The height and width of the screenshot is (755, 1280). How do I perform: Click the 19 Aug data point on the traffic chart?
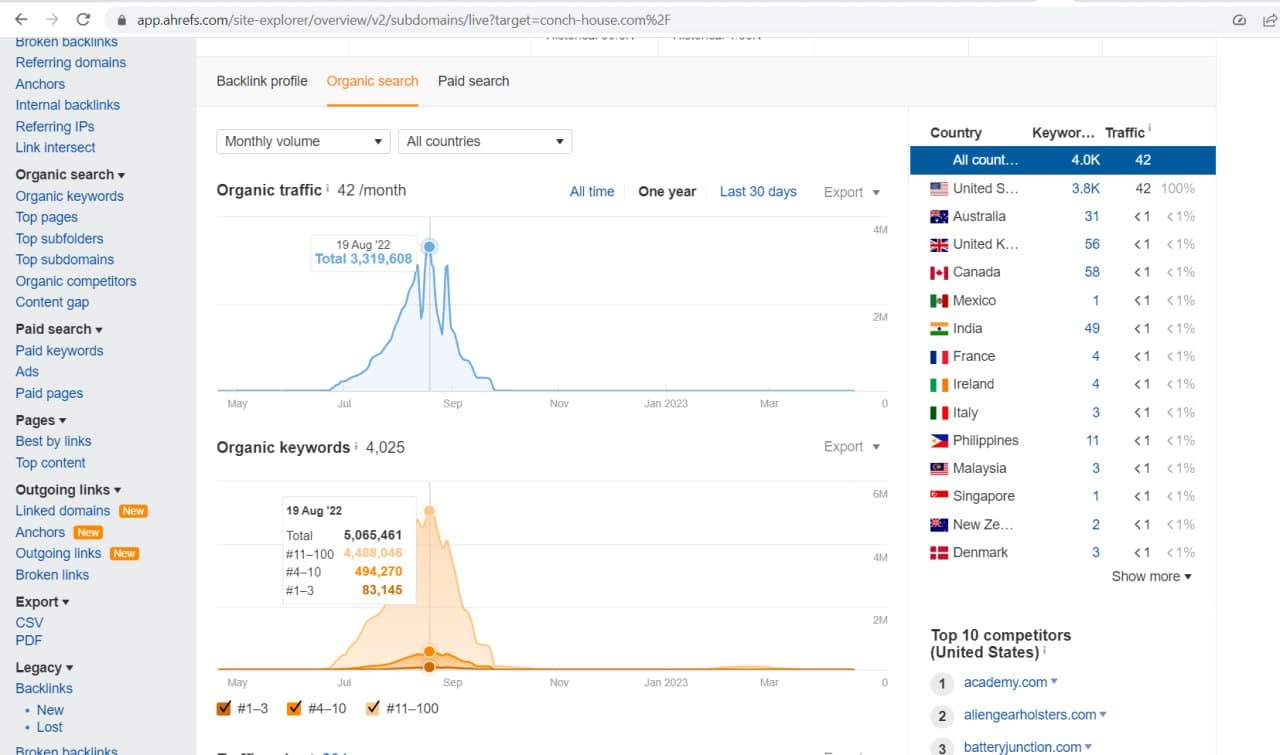pyautogui.click(x=430, y=246)
